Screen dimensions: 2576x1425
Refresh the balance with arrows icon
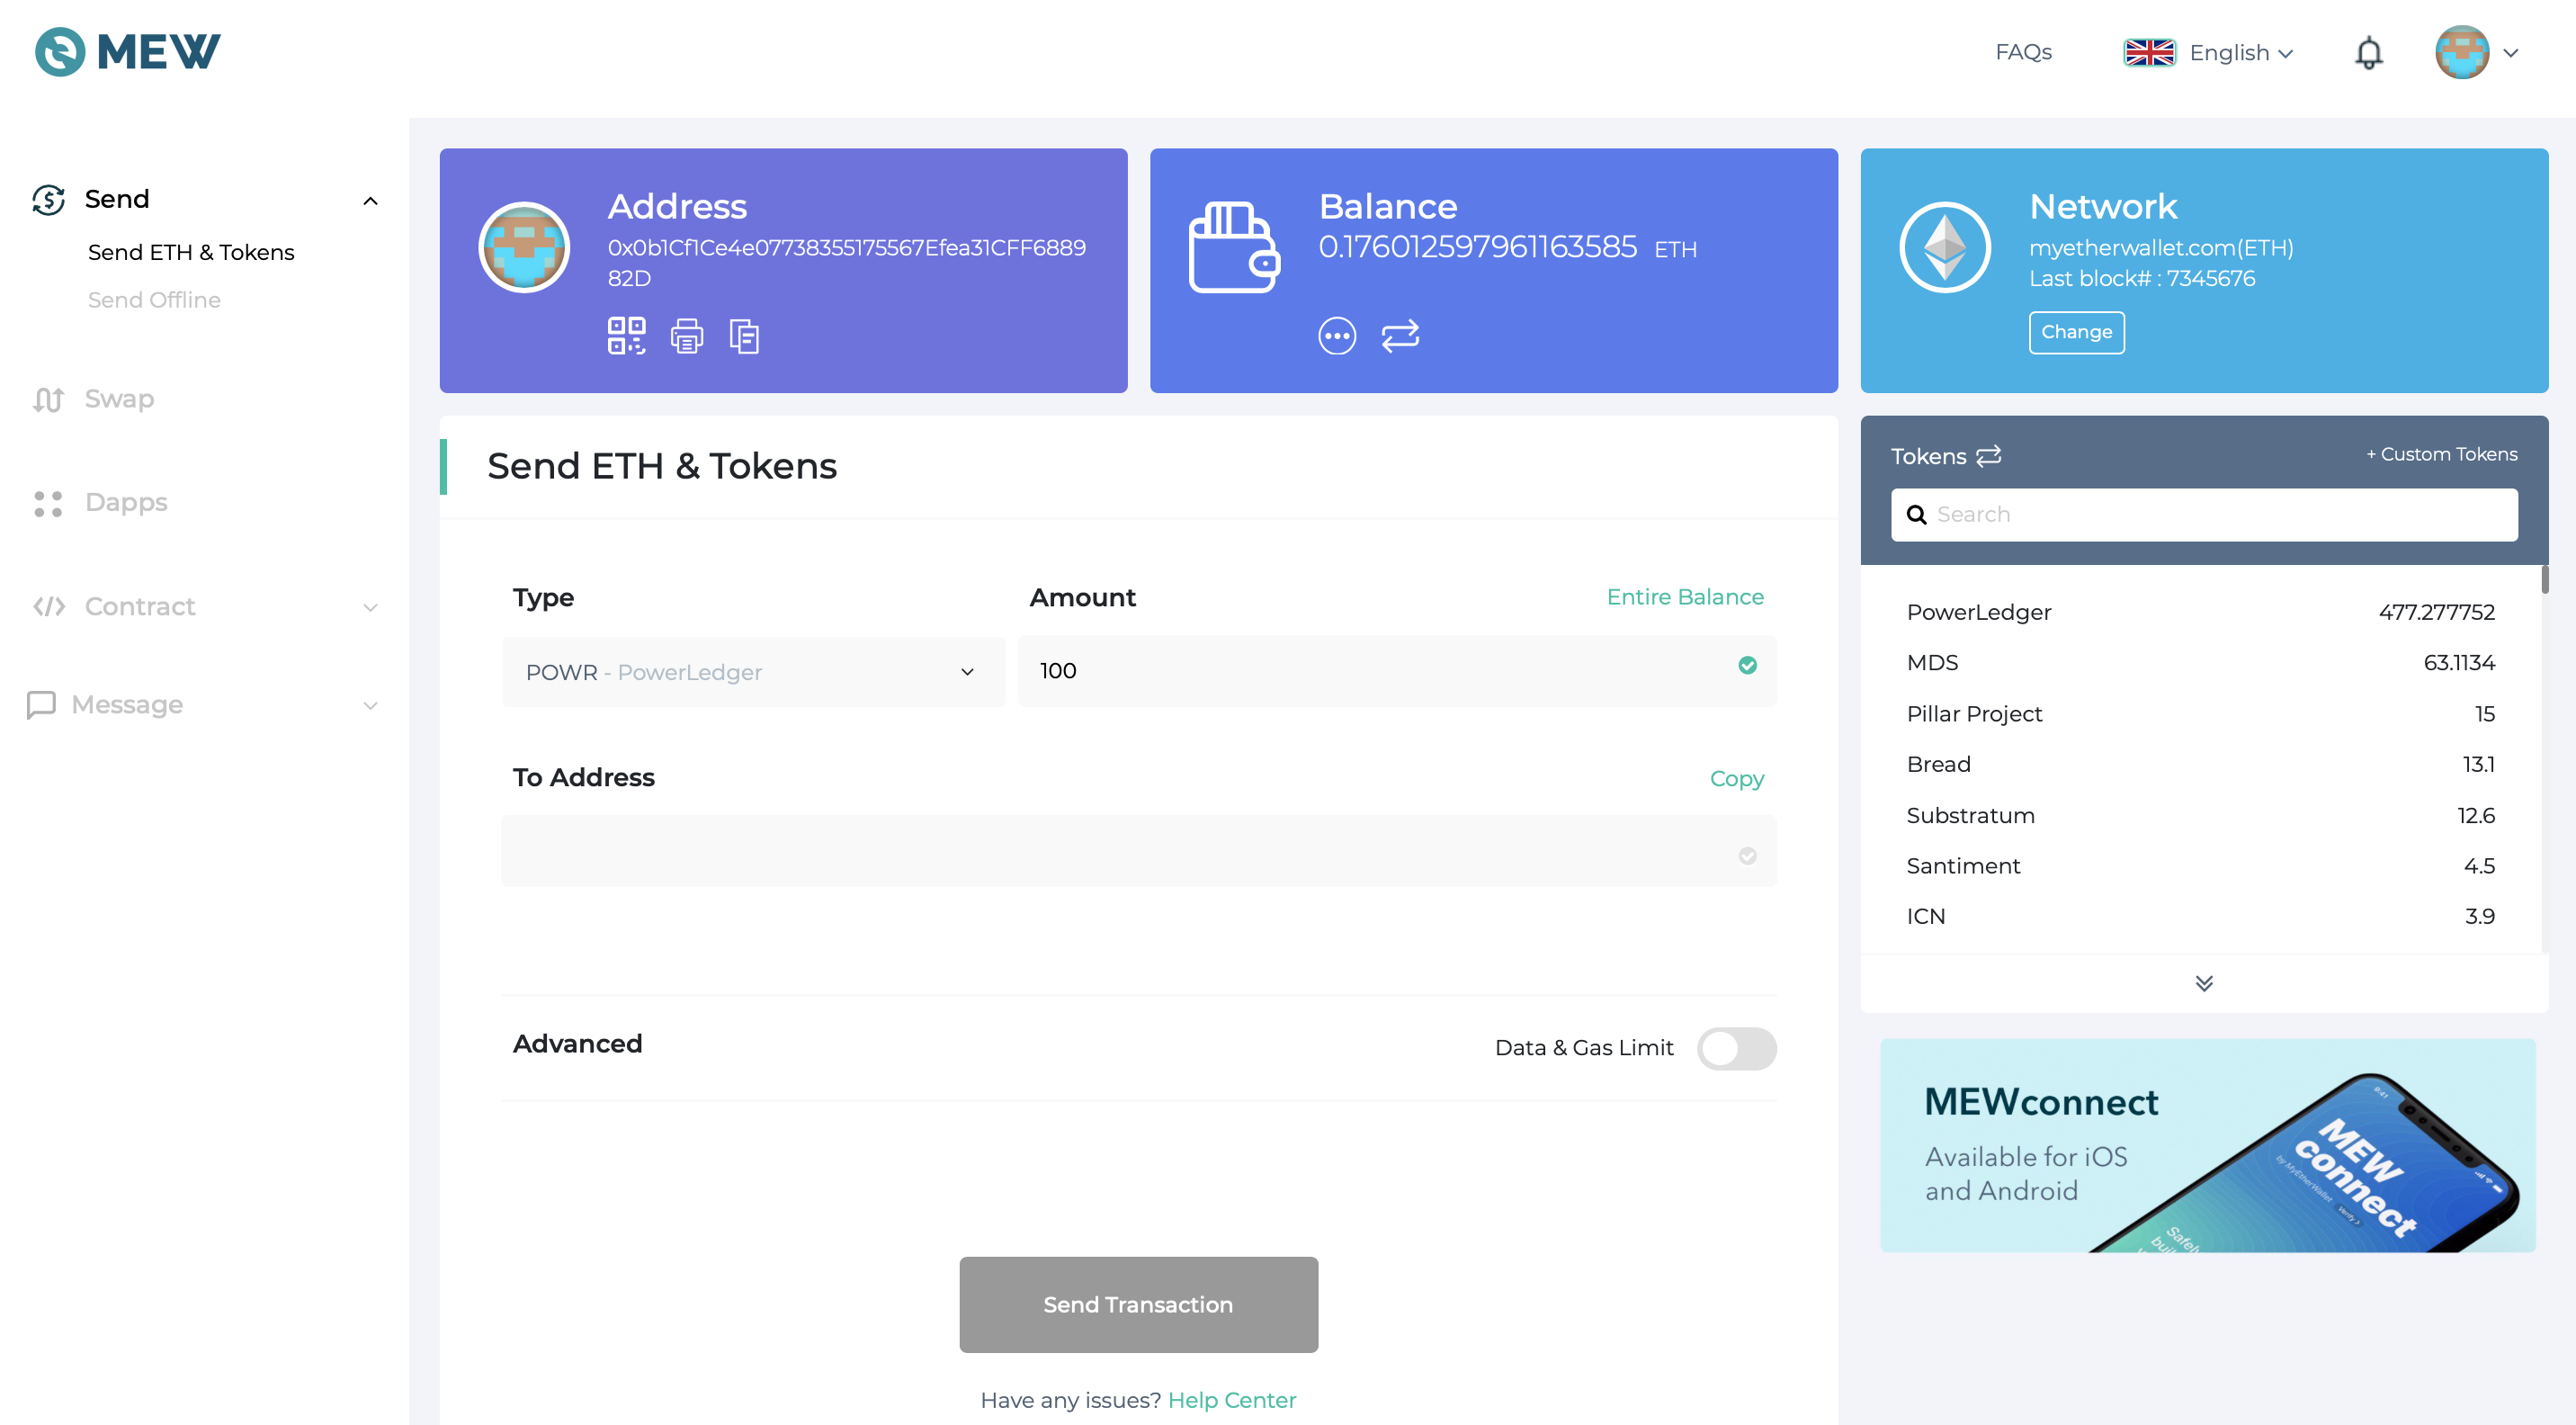1400,336
